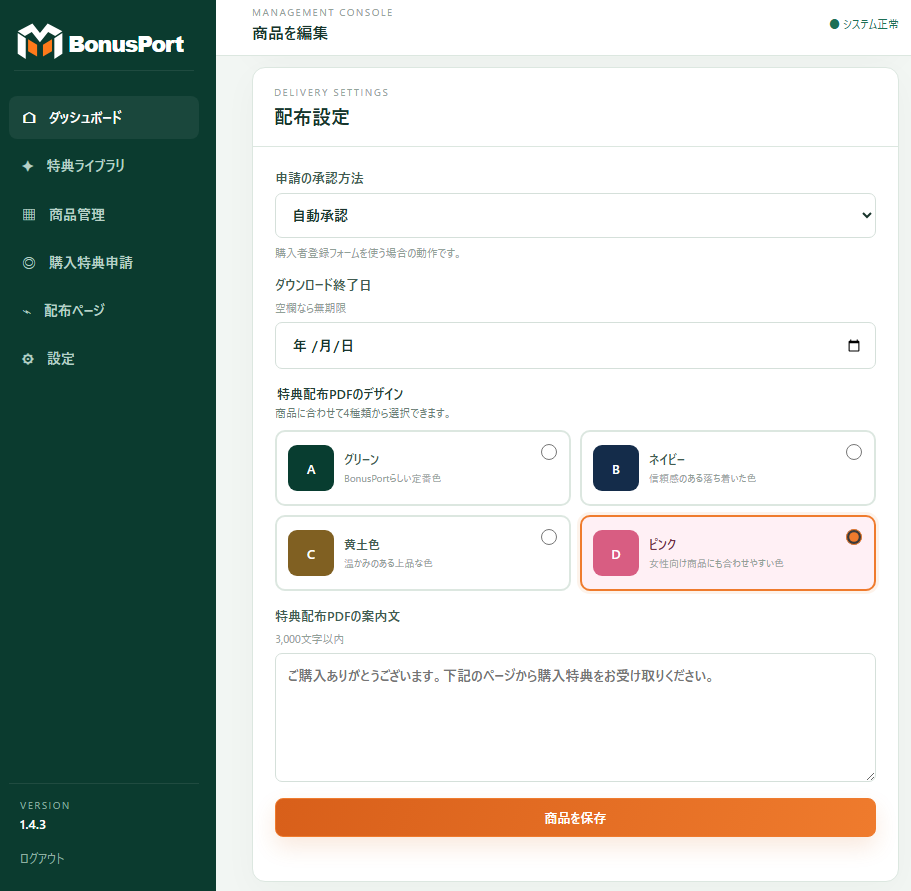Click the 特典配布PDFの案内文 label

[338, 616]
